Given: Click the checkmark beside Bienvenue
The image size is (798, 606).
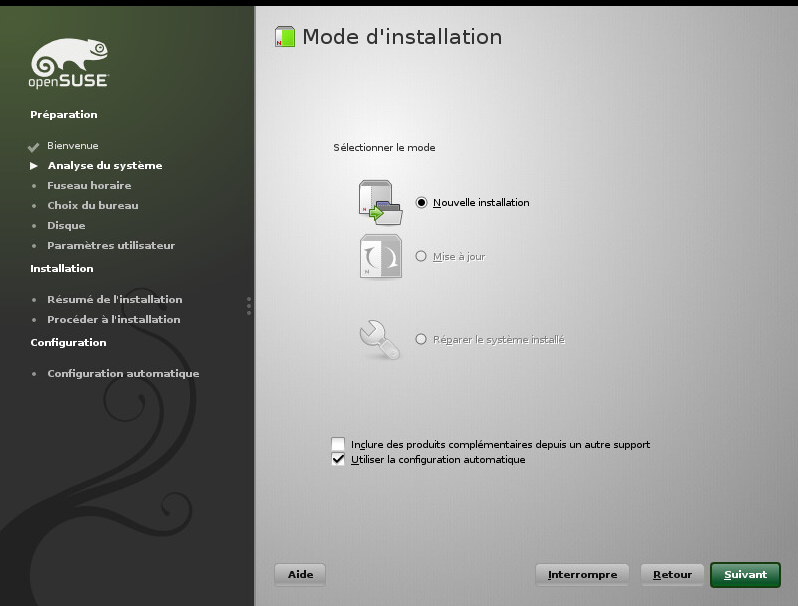Looking at the screenshot, I should 34,147.
